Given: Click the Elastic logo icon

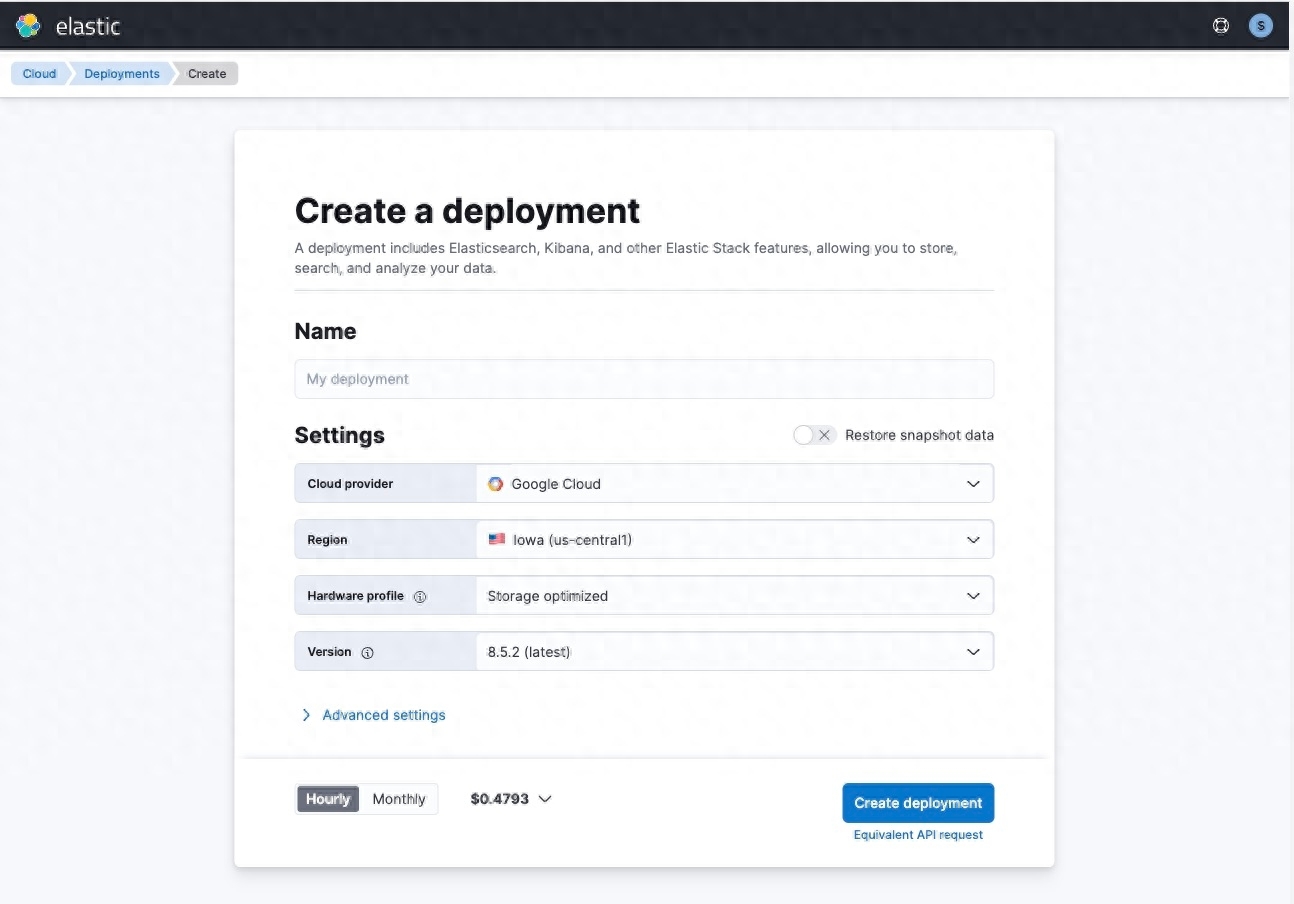Looking at the screenshot, I should coord(29,26).
